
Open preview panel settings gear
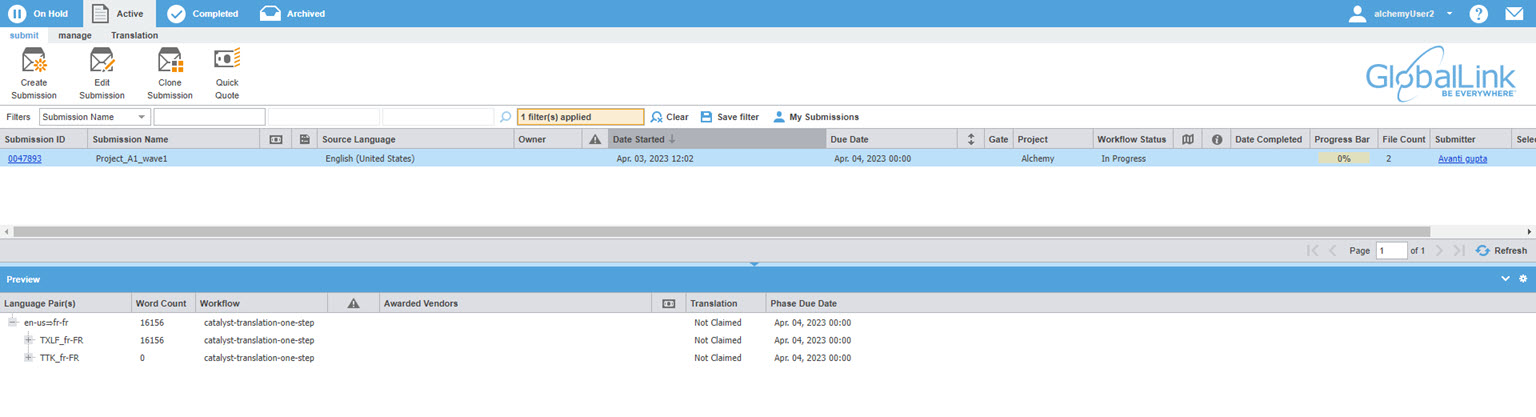click(x=1523, y=279)
